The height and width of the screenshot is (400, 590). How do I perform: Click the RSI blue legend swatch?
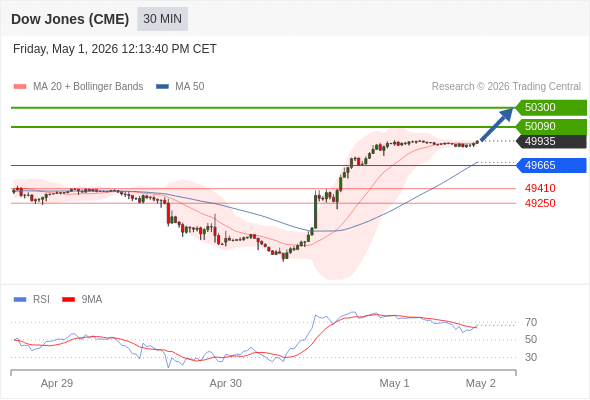(20, 300)
